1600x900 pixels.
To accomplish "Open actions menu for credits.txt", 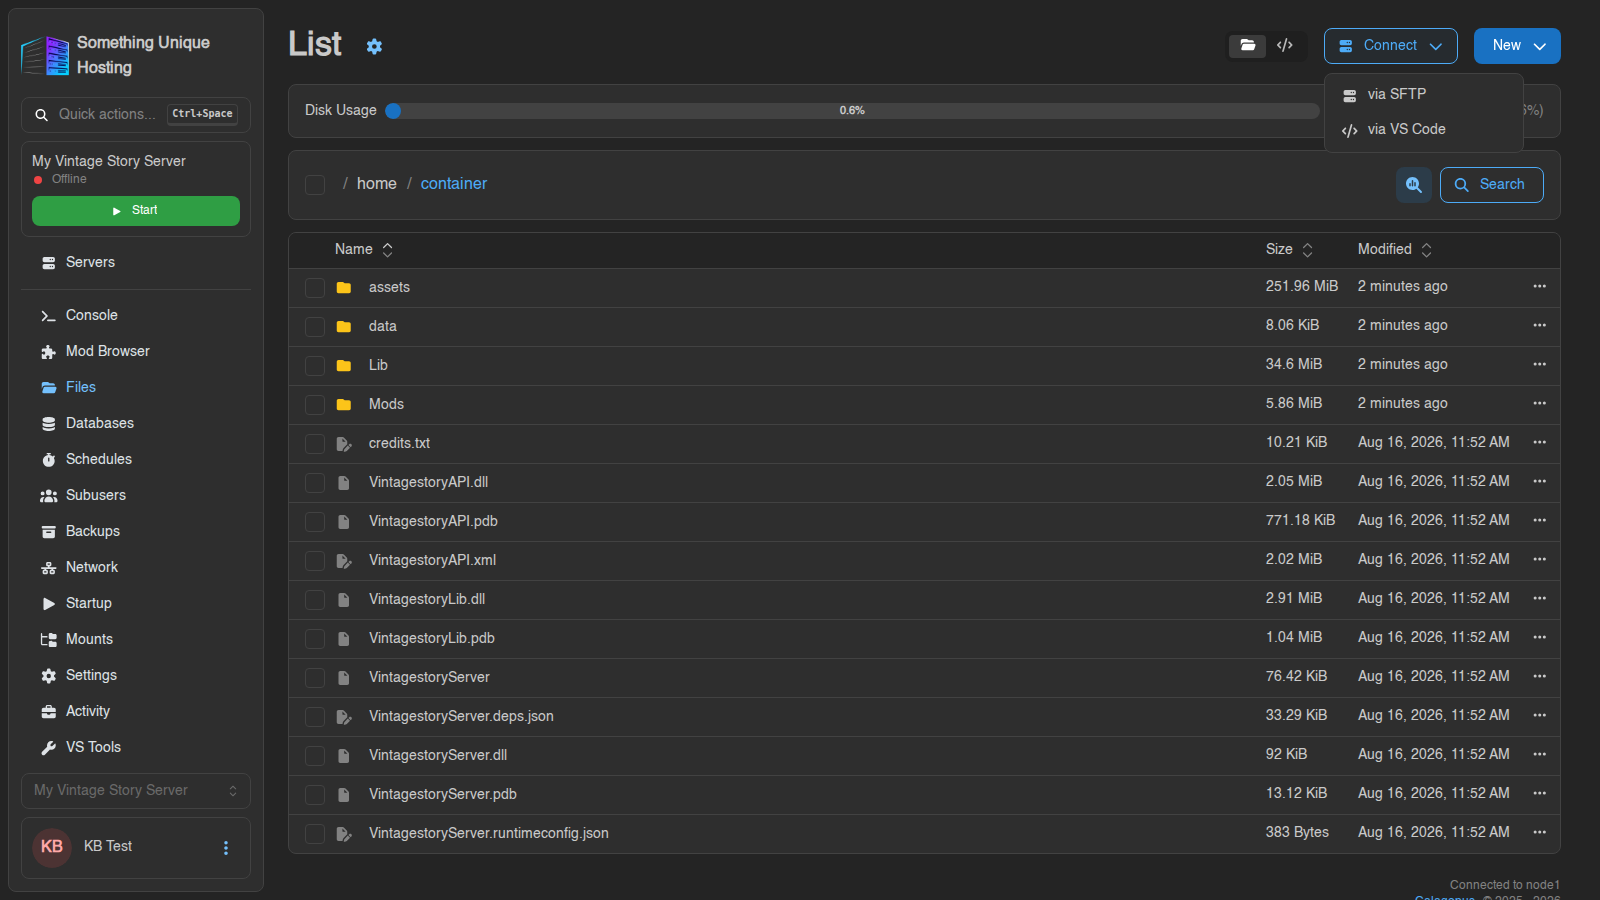I will click(1539, 442).
